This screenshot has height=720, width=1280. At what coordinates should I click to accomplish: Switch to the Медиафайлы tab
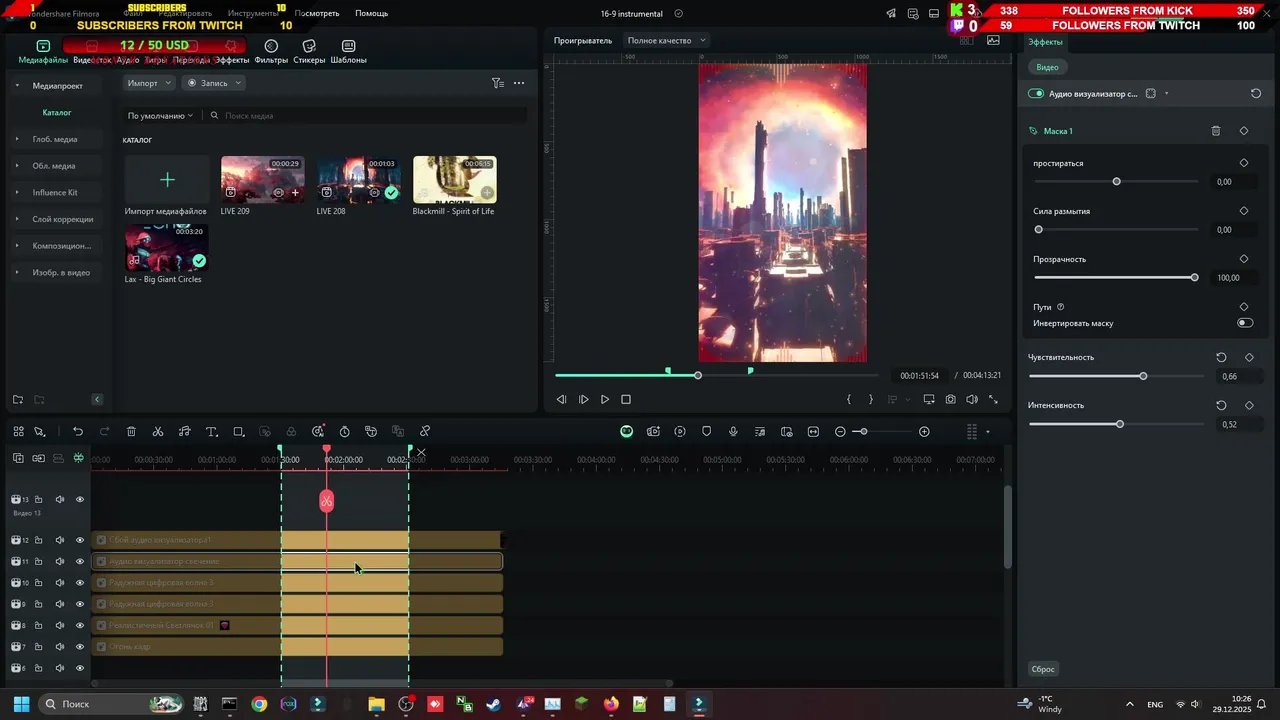point(43,52)
